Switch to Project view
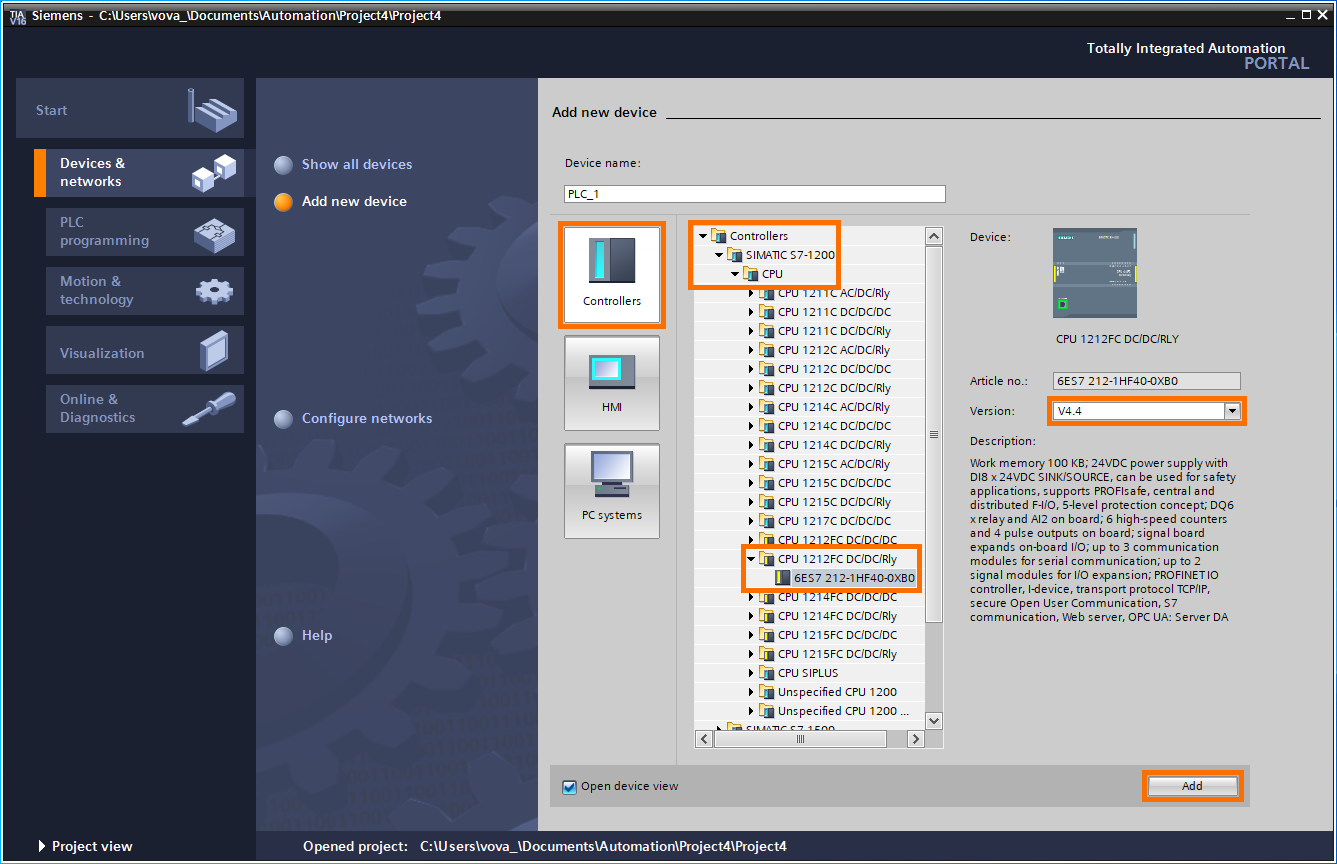 coord(84,846)
